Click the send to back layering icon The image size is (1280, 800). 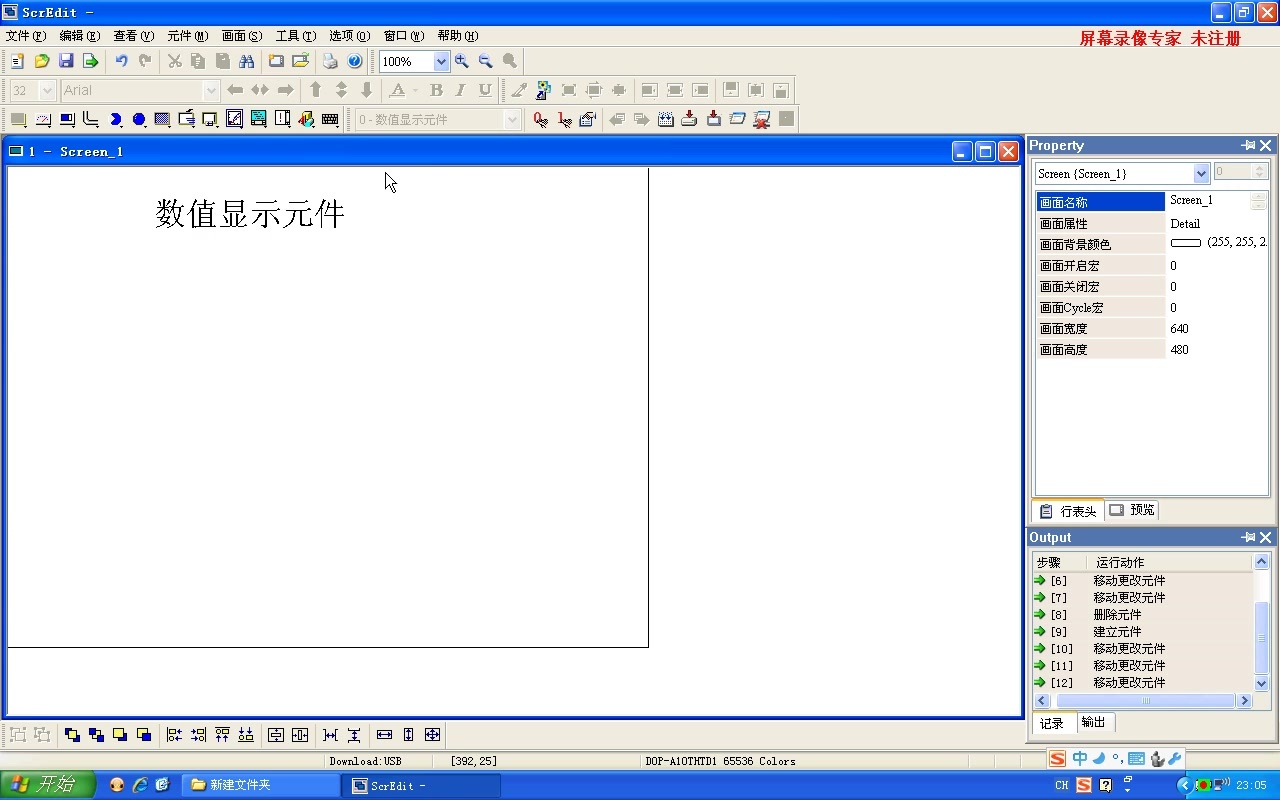point(96,735)
